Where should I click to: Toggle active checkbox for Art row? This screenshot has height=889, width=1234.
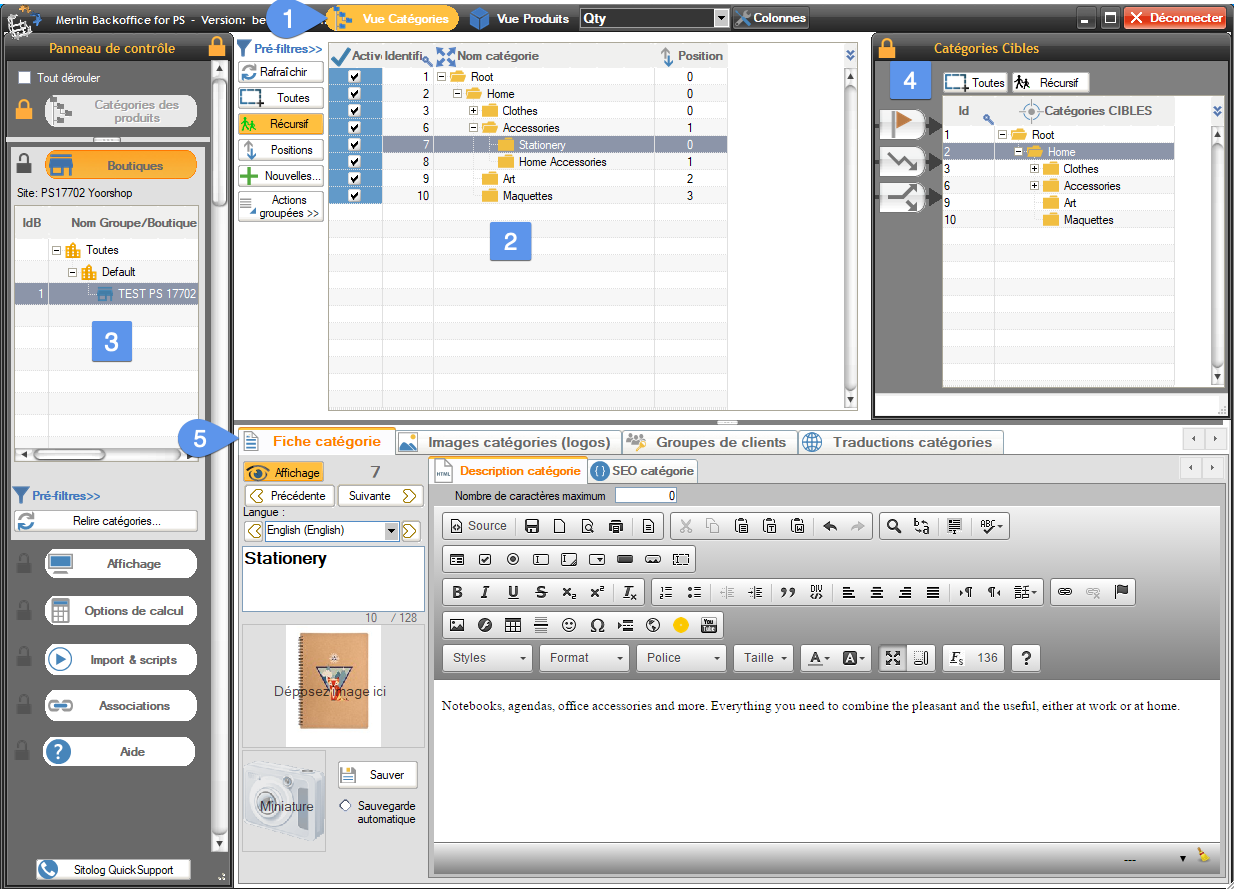tap(354, 179)
